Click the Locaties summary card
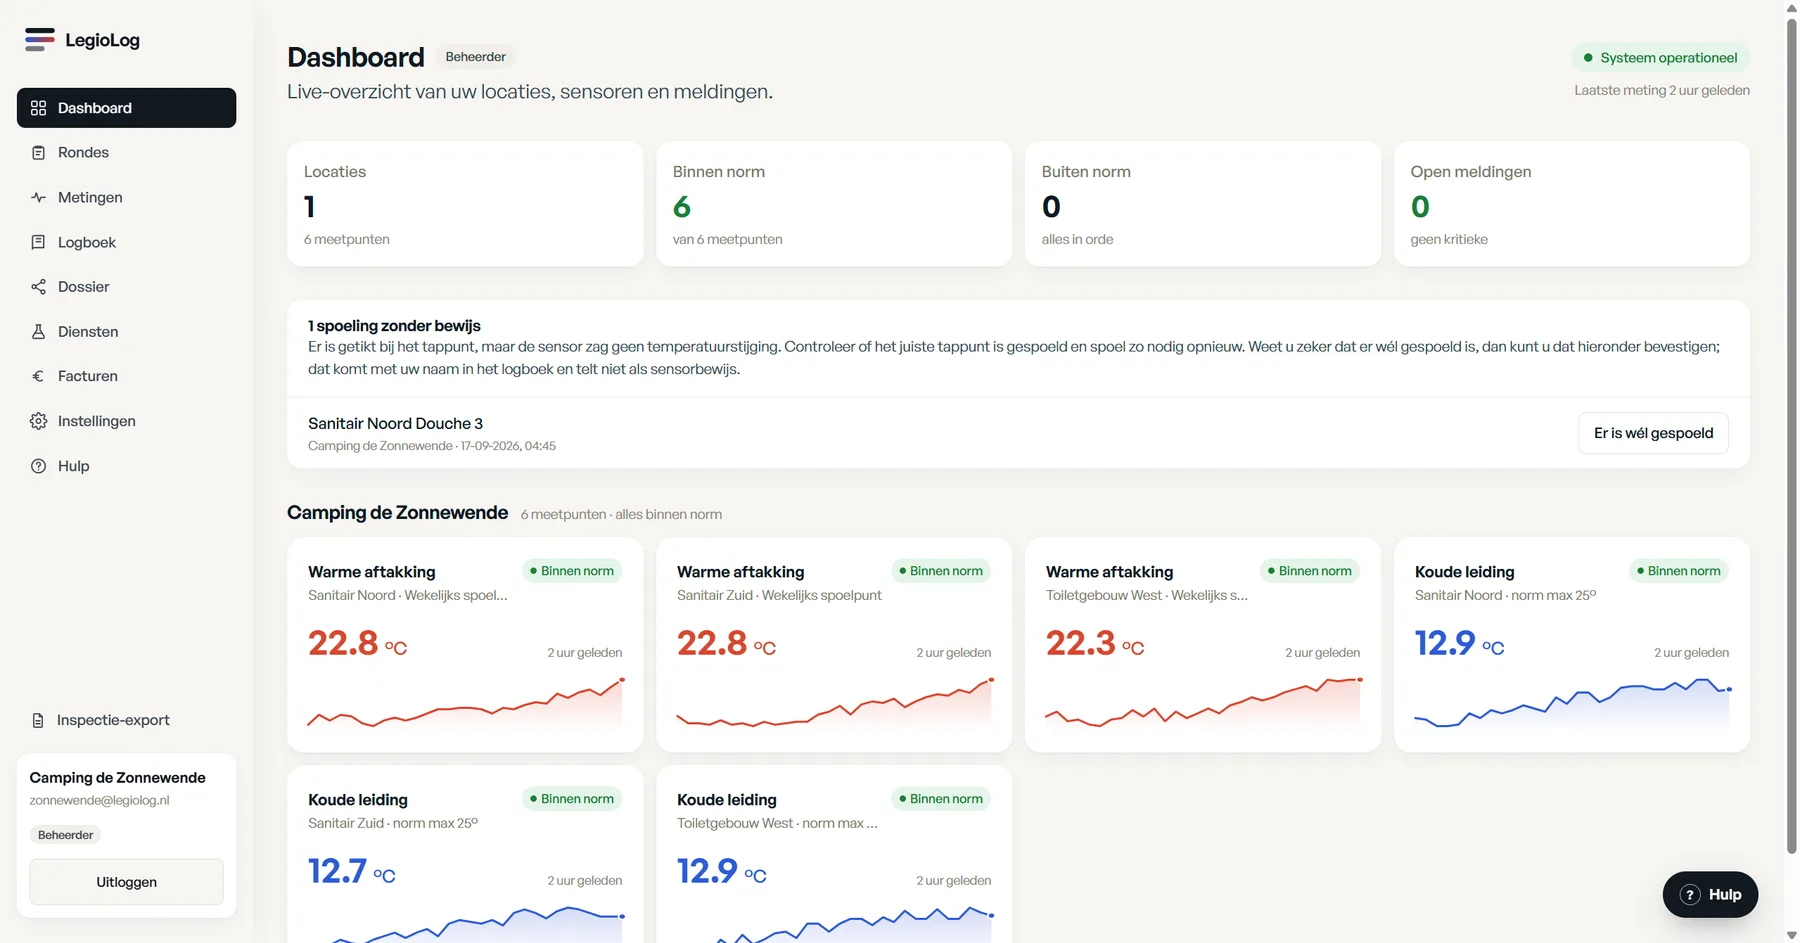The image size is (1800, 943). (465, 204)
